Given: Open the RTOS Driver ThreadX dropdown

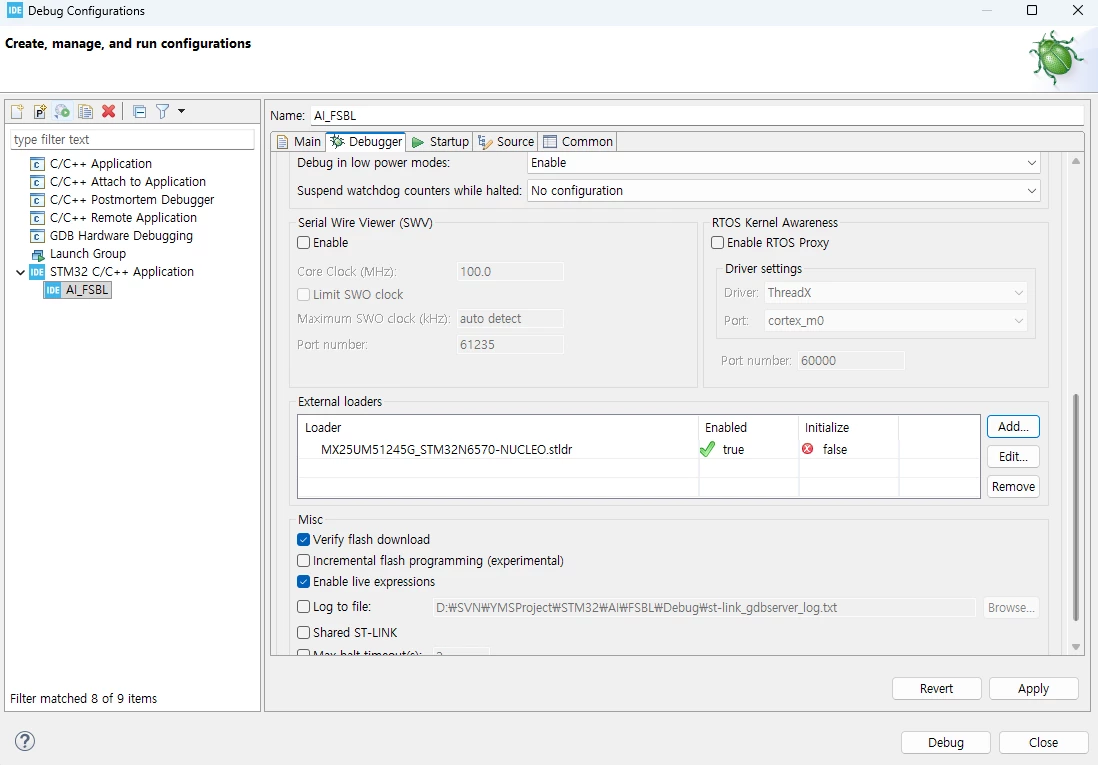Looking at the screenshot, I should 896,293.
